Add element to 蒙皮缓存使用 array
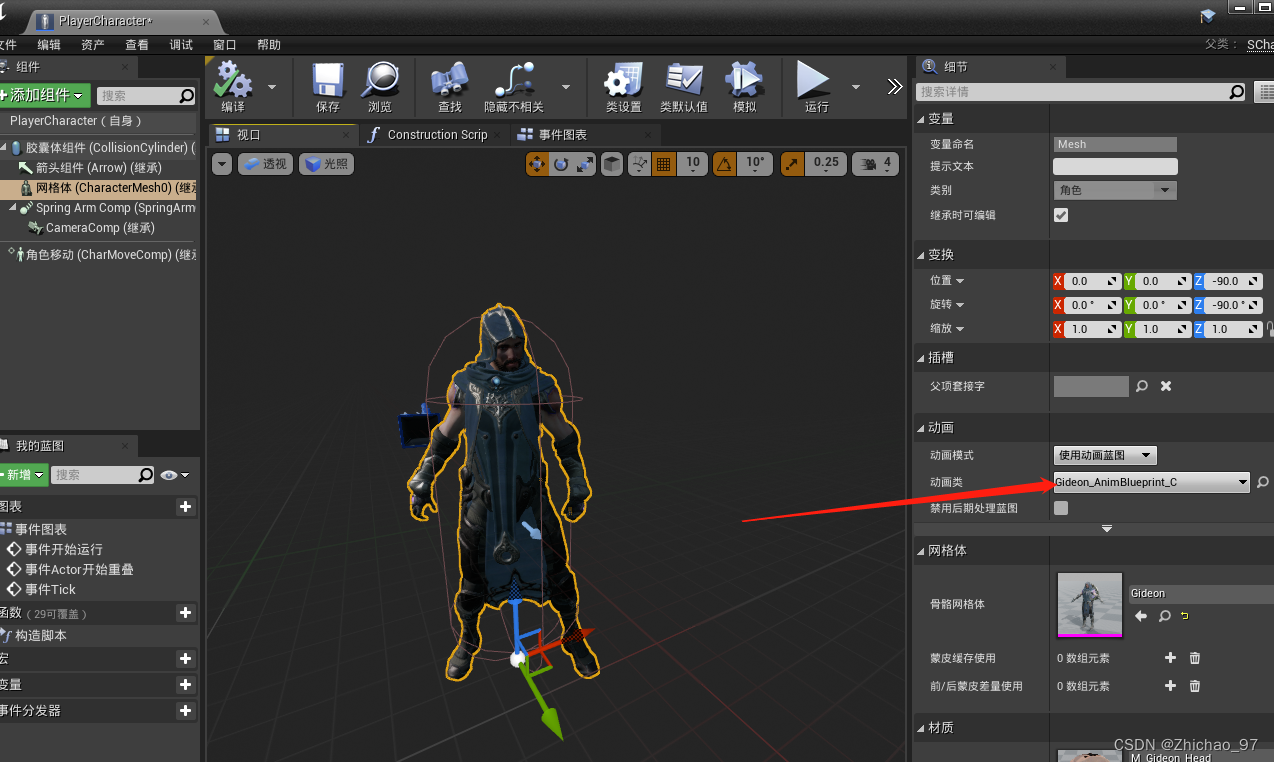The image size is (1274, 762). coord(1171,658)
